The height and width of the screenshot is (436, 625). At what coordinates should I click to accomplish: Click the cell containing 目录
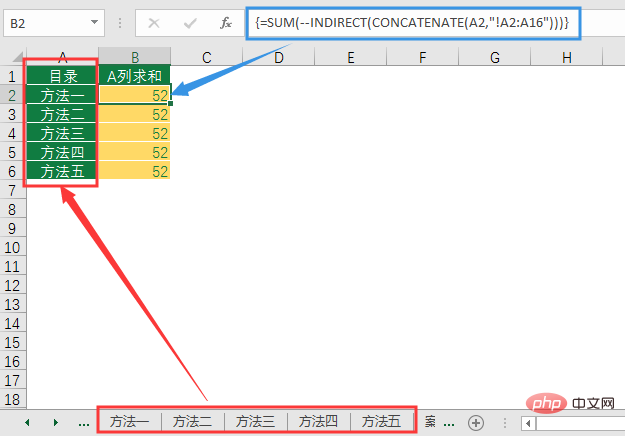[x=62, y=76]
